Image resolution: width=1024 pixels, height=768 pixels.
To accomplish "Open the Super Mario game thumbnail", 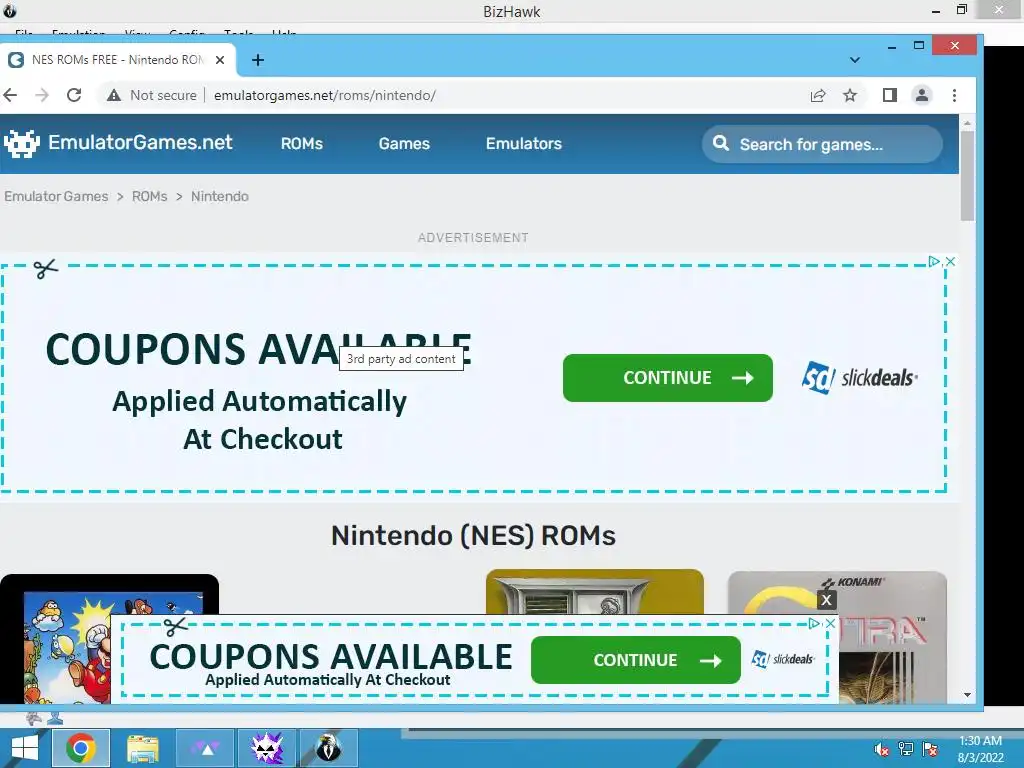I will 109,639.
